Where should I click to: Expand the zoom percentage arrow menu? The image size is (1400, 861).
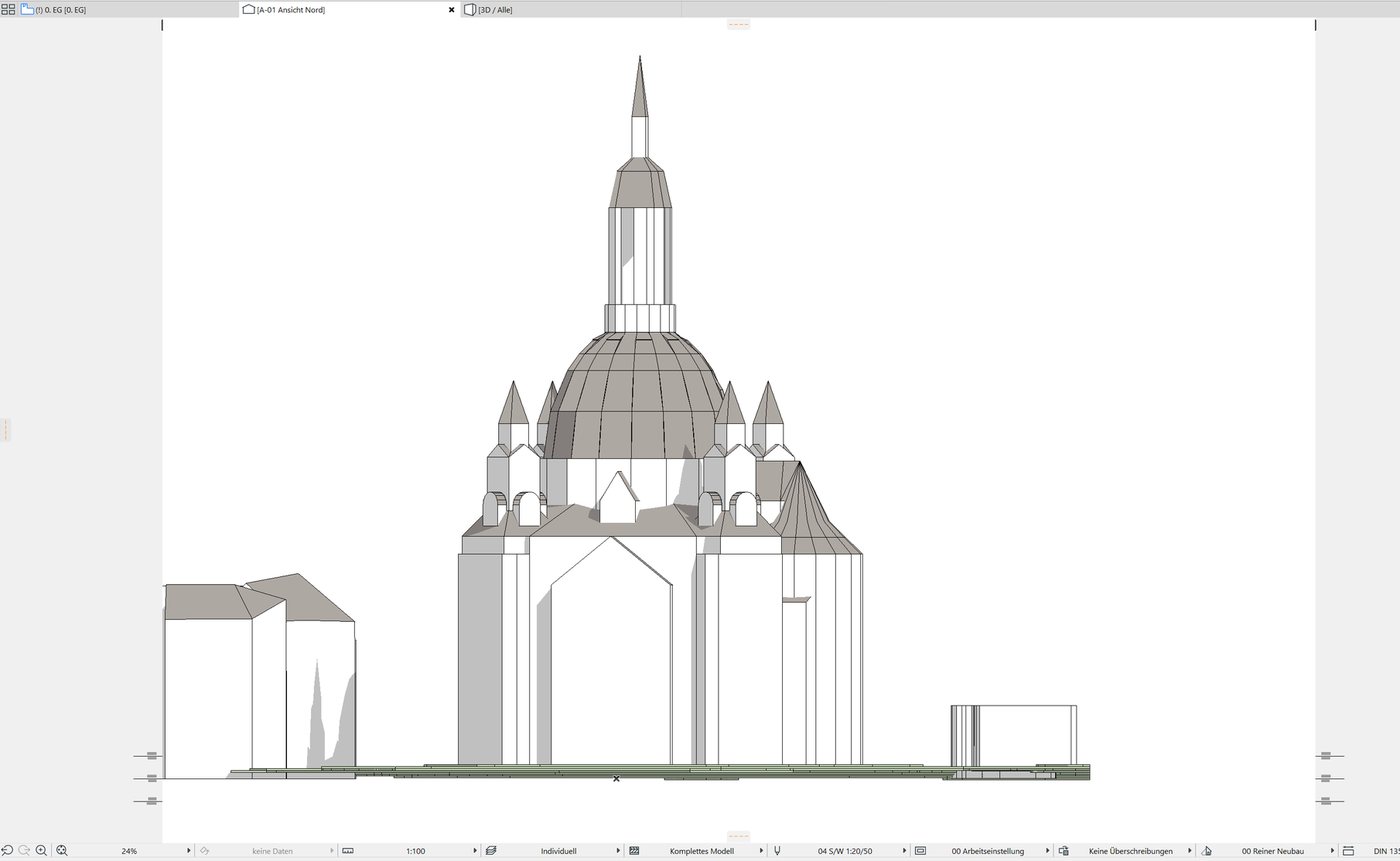pos(188,851)
